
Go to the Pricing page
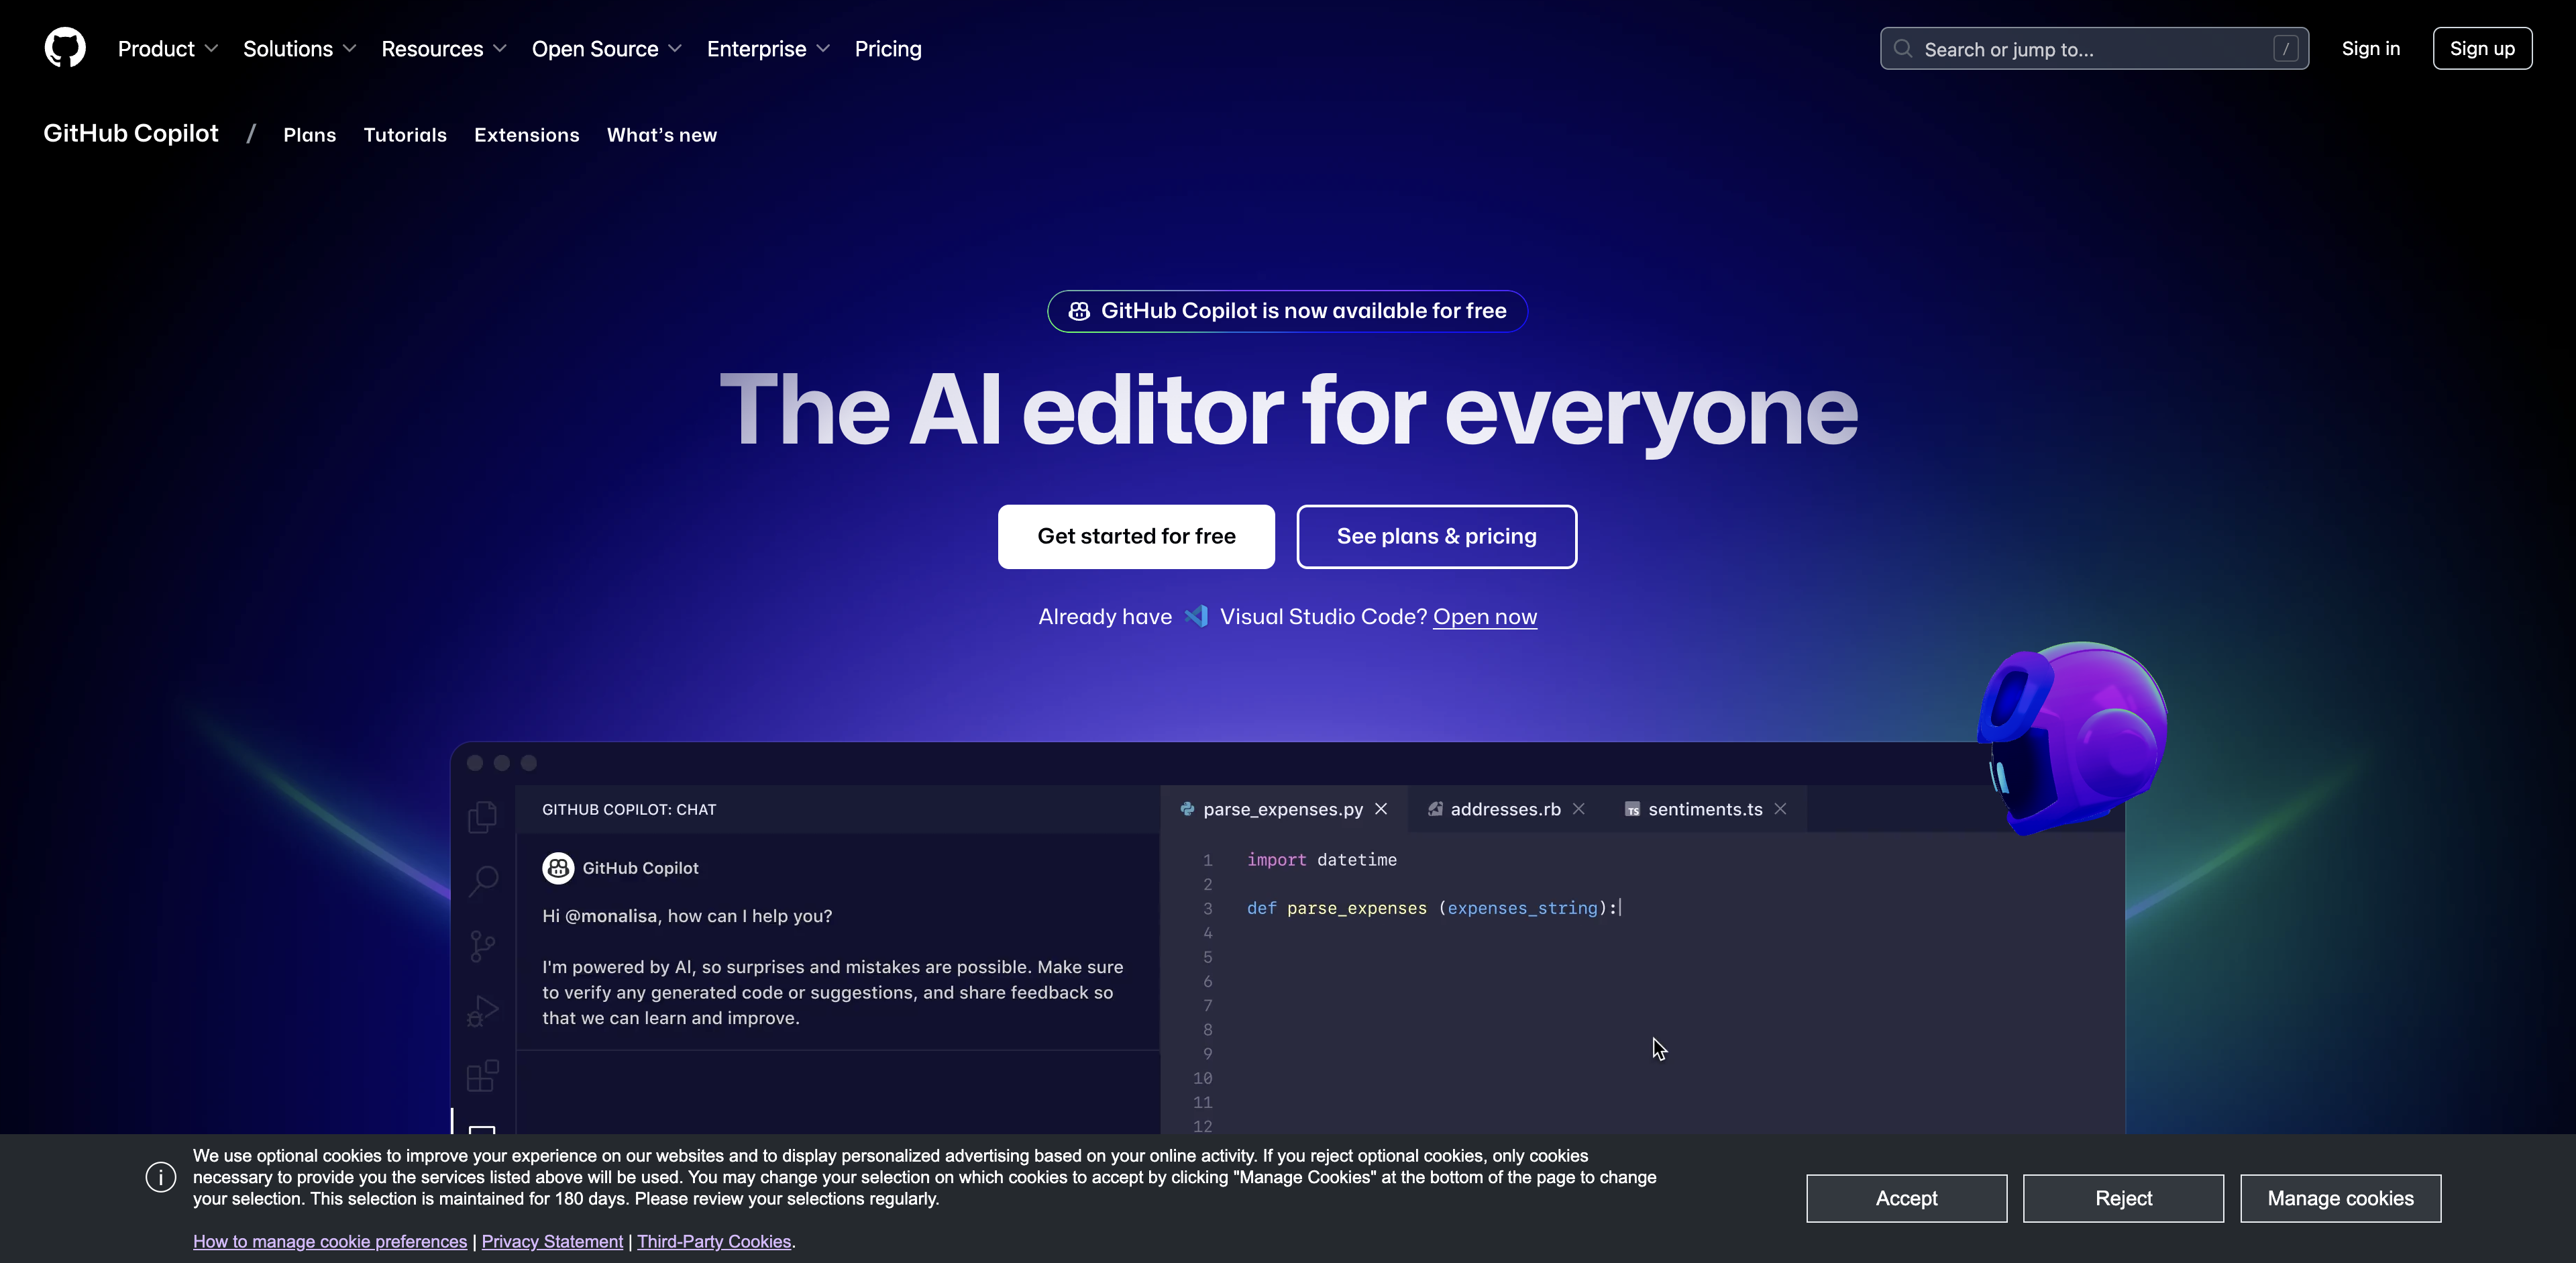click(x=888, y=49)
